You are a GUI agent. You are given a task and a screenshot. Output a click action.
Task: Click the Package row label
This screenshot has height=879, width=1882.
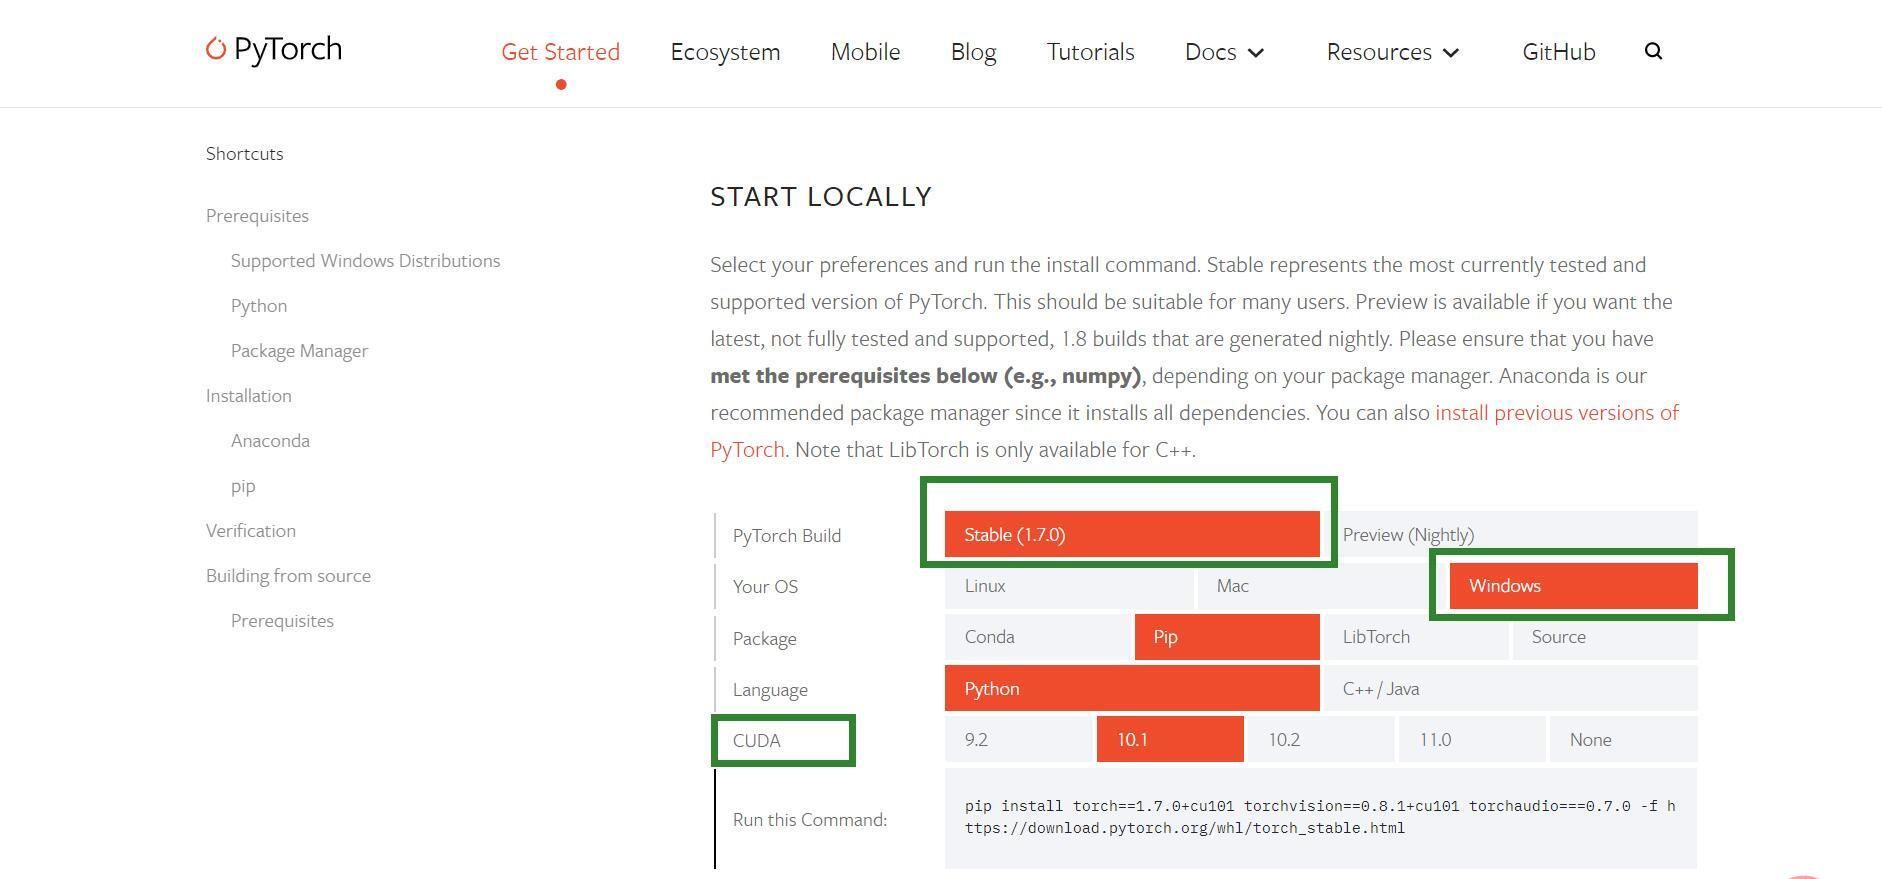765,639
